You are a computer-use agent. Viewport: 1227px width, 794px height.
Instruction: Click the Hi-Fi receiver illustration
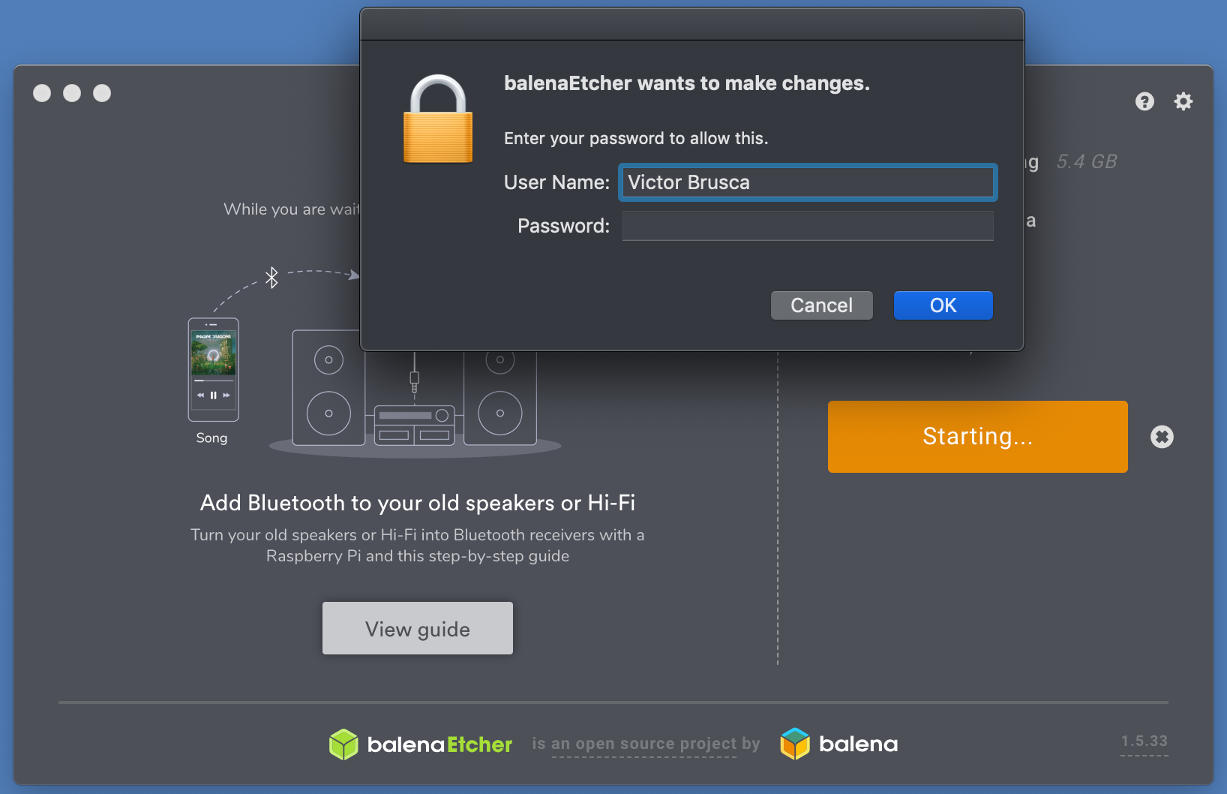(414, 424)
